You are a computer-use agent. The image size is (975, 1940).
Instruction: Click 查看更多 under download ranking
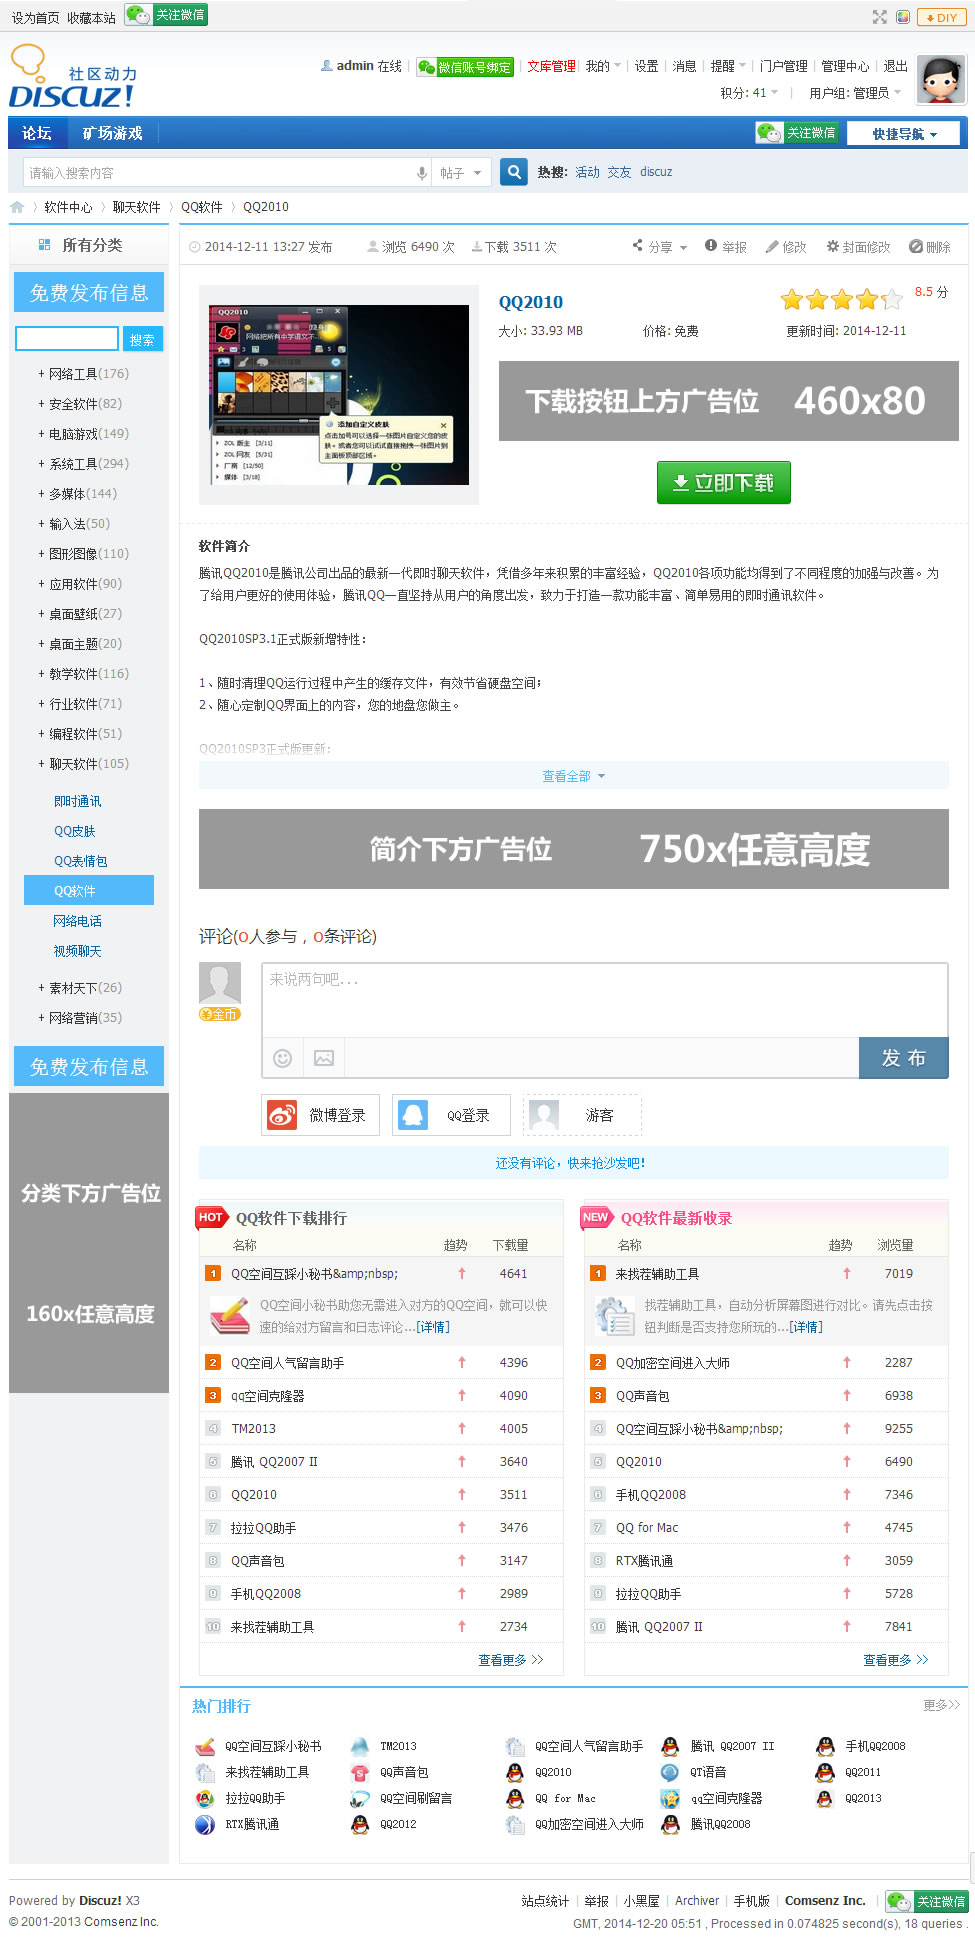pyautogui.click(x=510, y=1660)
